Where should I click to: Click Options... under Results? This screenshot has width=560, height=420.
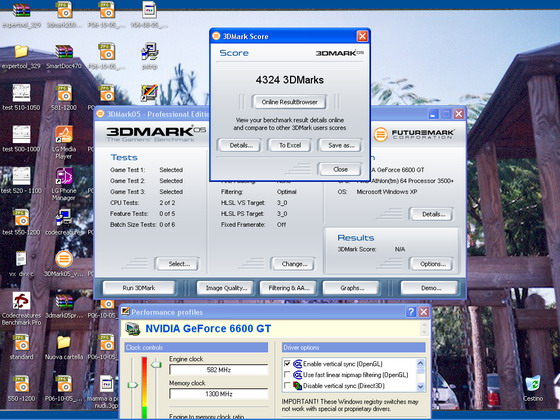click(432, 264)
